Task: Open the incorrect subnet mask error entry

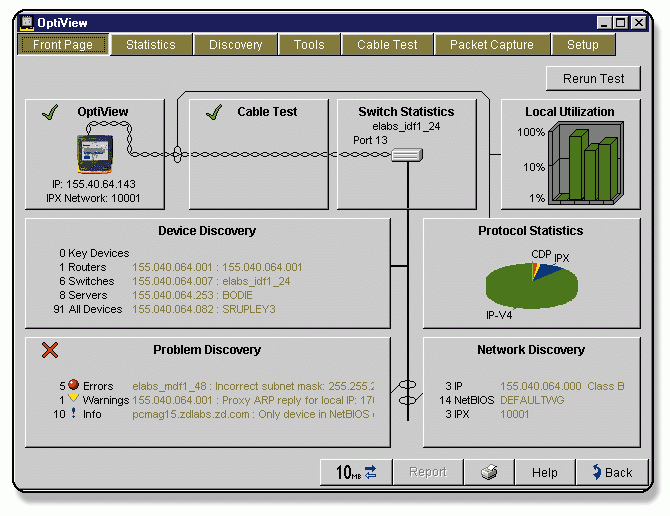Action: [253, 386]
